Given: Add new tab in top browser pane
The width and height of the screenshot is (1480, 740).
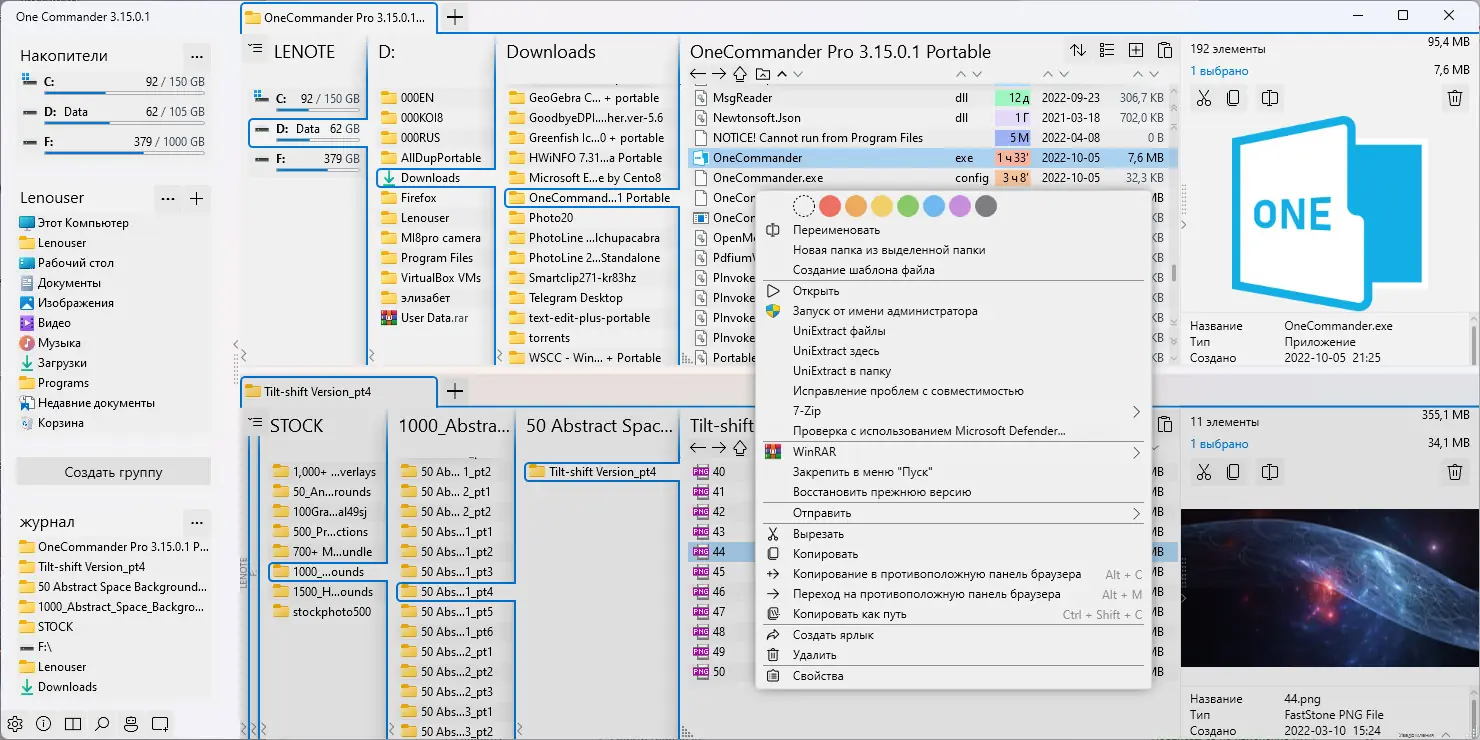Looking at the screenshot, I should pos(455,17).
